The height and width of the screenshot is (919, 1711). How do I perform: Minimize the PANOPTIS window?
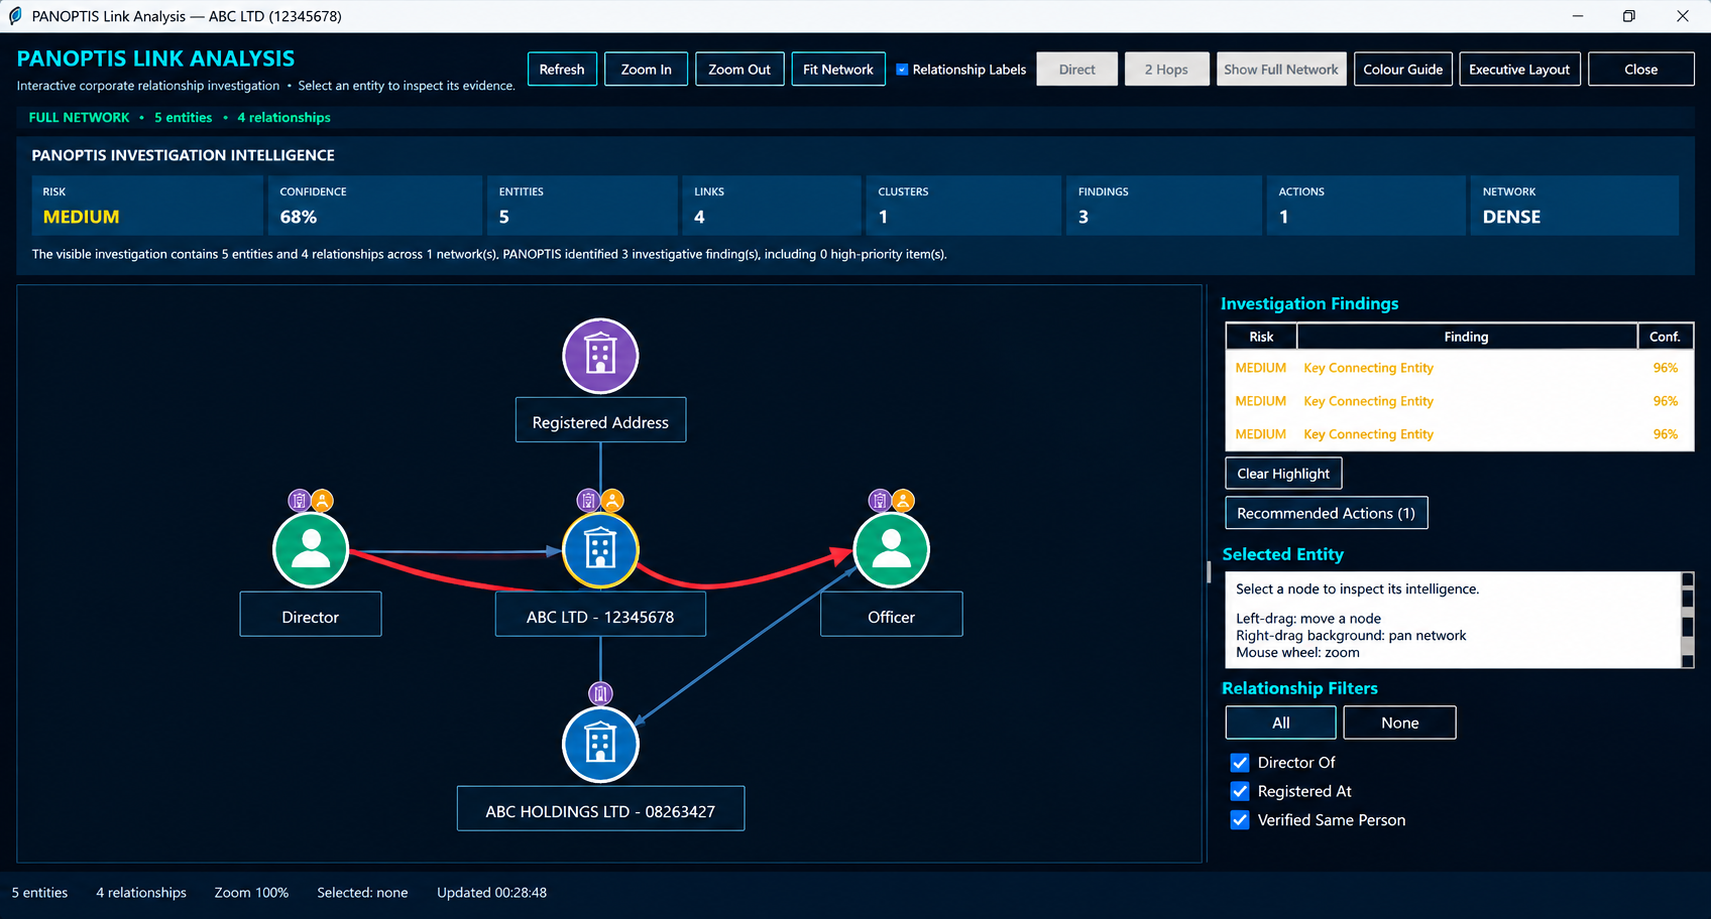click(x=1578, y=16)
